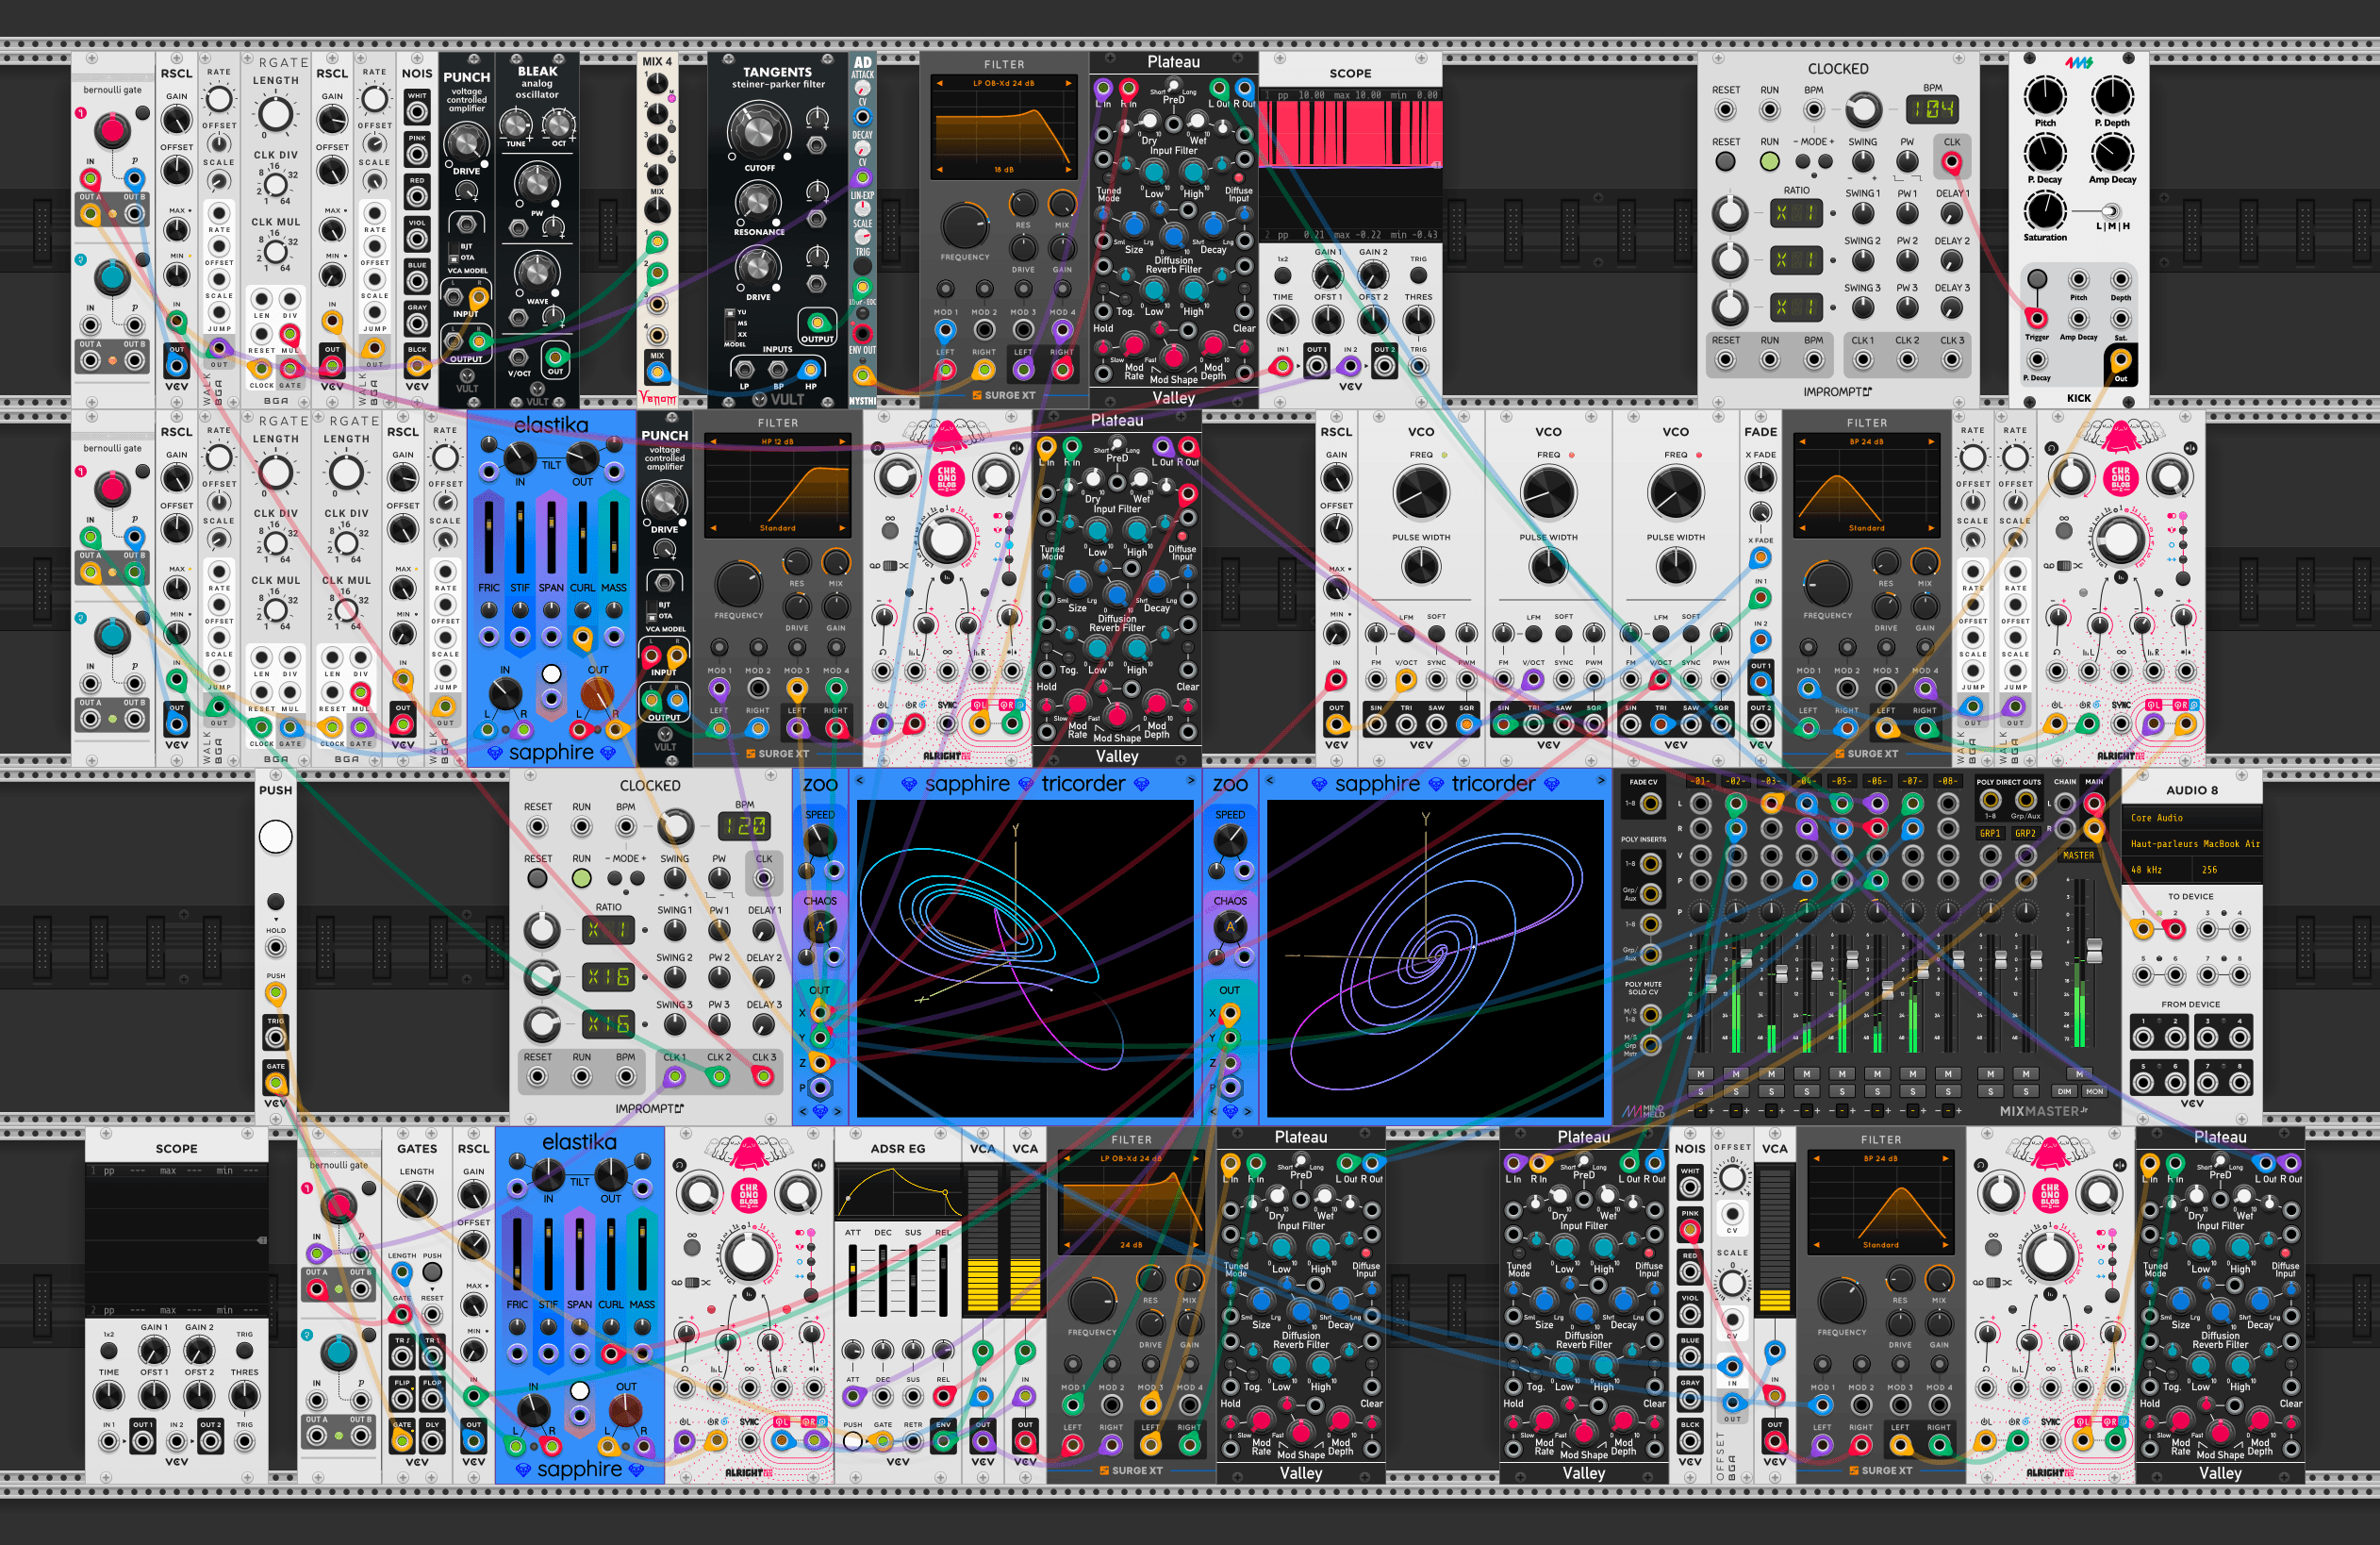Click the MODE minus button on 120 BPM Clocked
Screen dimensions: 2380x1545
[615, 879]
